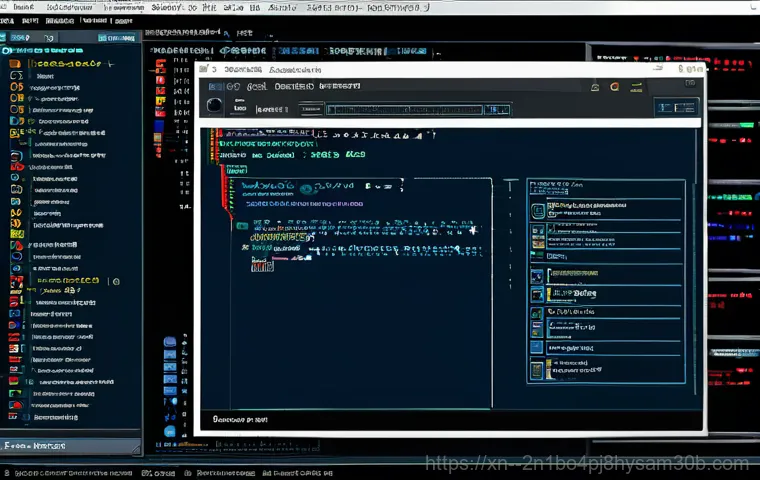Open the first menu in the top menu bar
The width and height of the screenshot is (760, 480).
click(15, 7)
